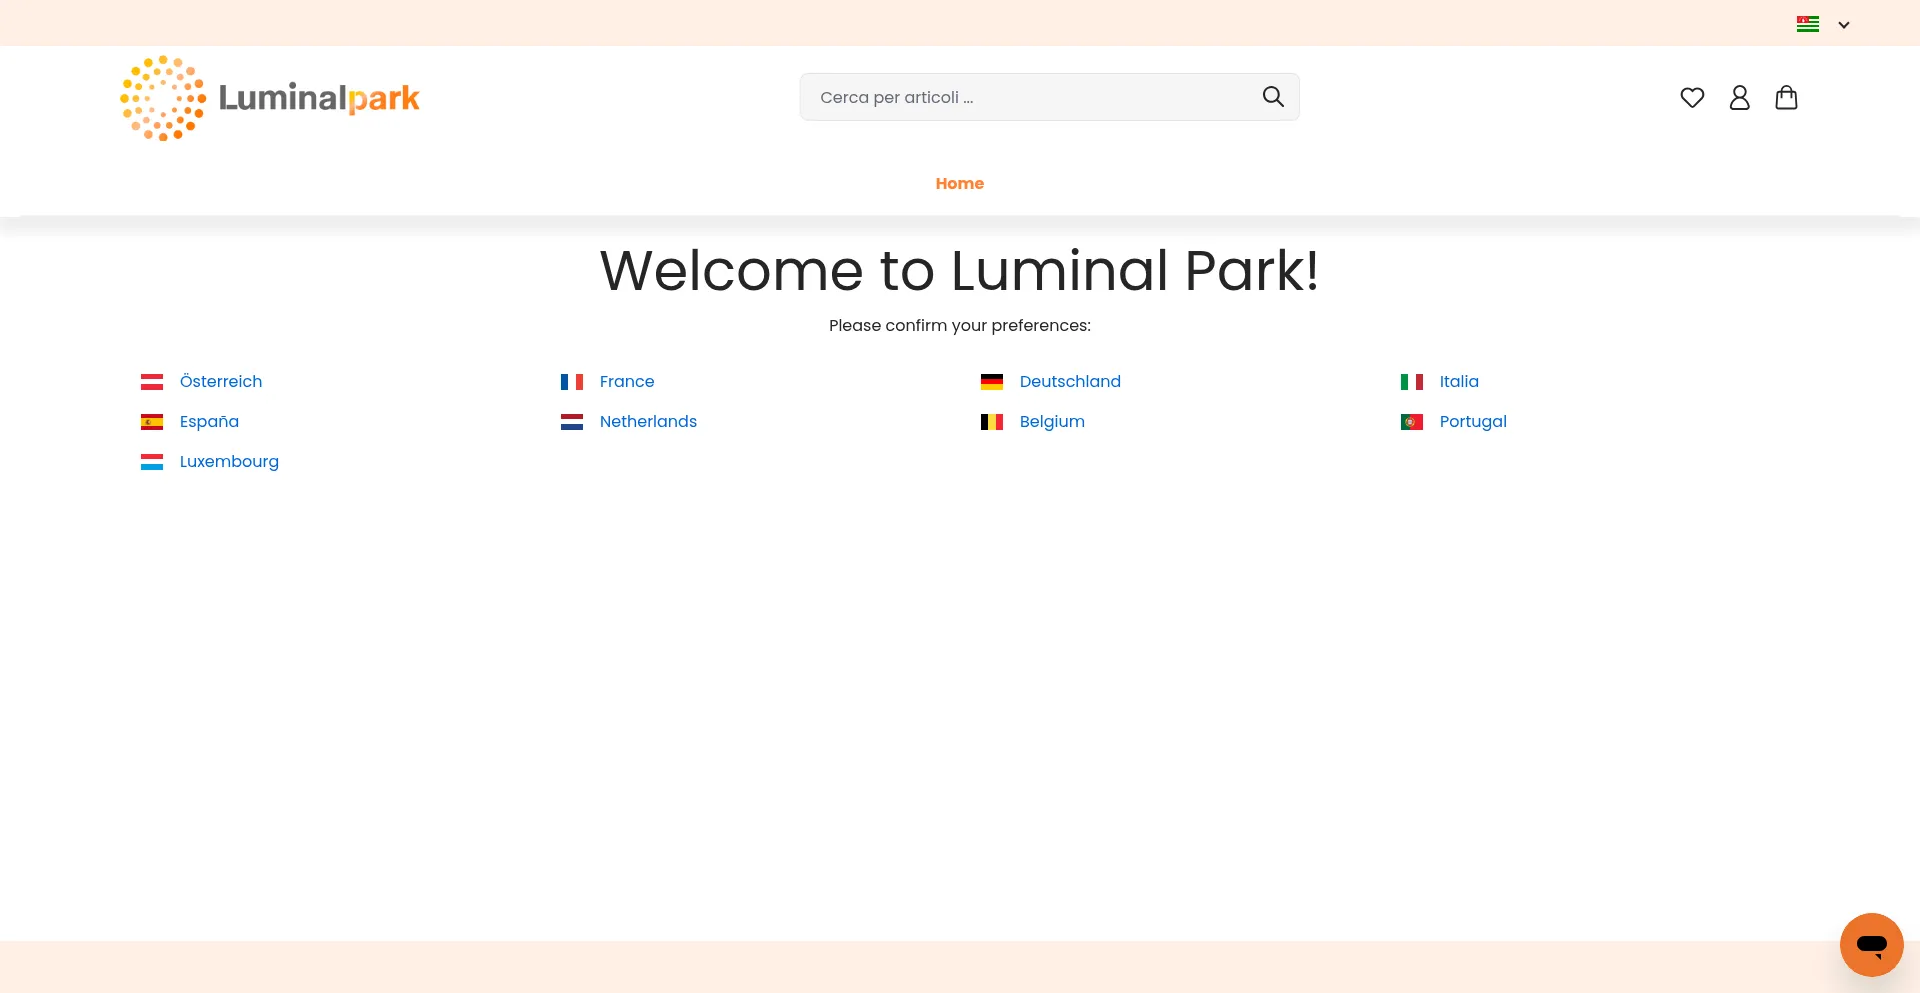
Task: Focus the 'Cerca per articoli' search field
Action: 1030,97
